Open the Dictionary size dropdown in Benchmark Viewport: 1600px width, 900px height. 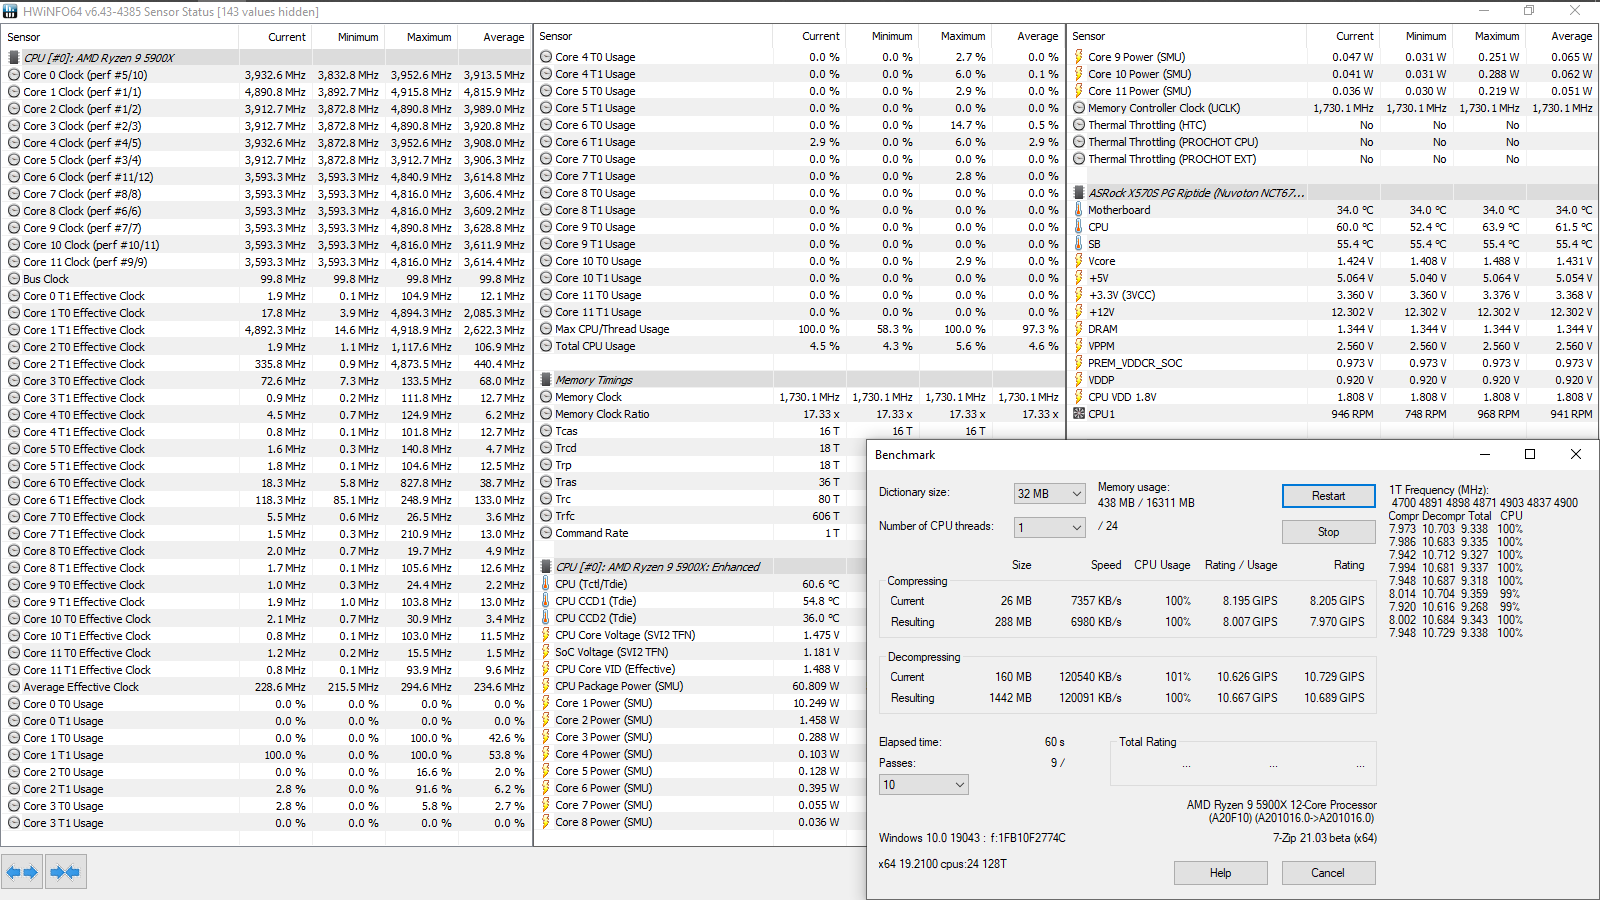(1049, 494)
